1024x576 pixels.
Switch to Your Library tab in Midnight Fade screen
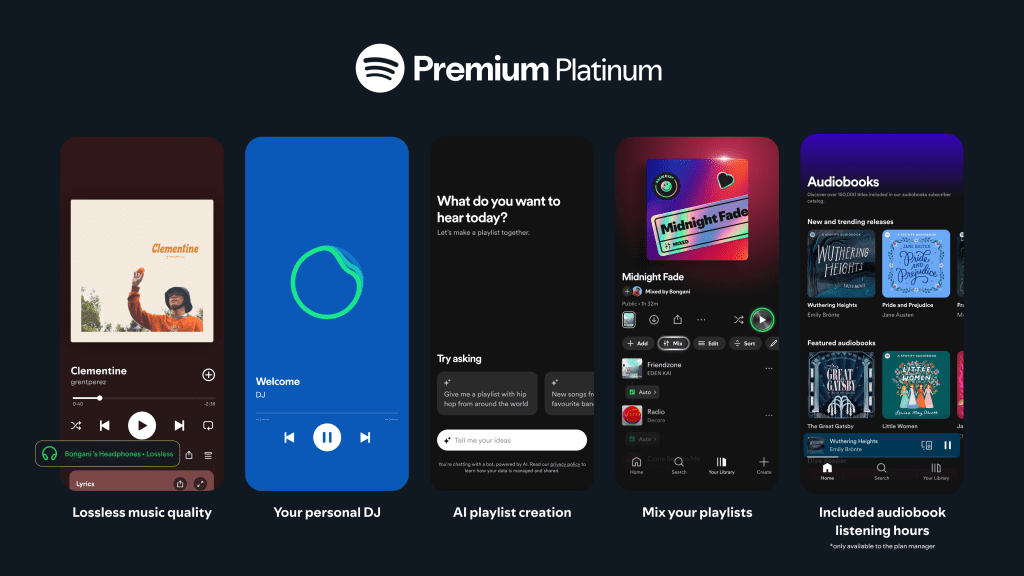(x=722, y=465)
